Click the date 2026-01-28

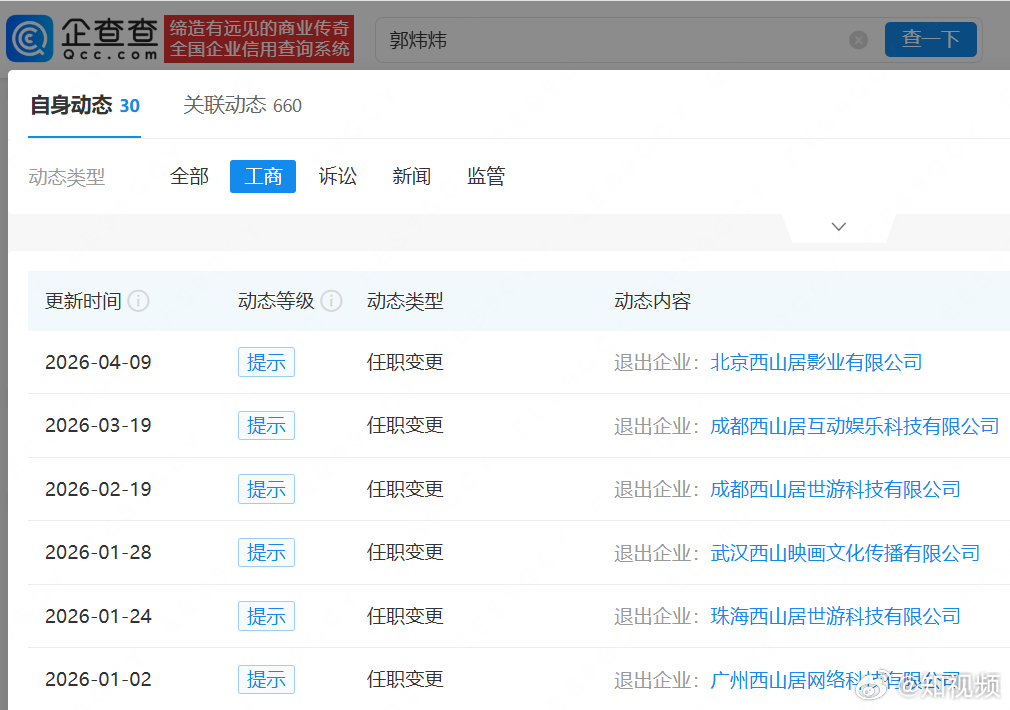[98, 552]
